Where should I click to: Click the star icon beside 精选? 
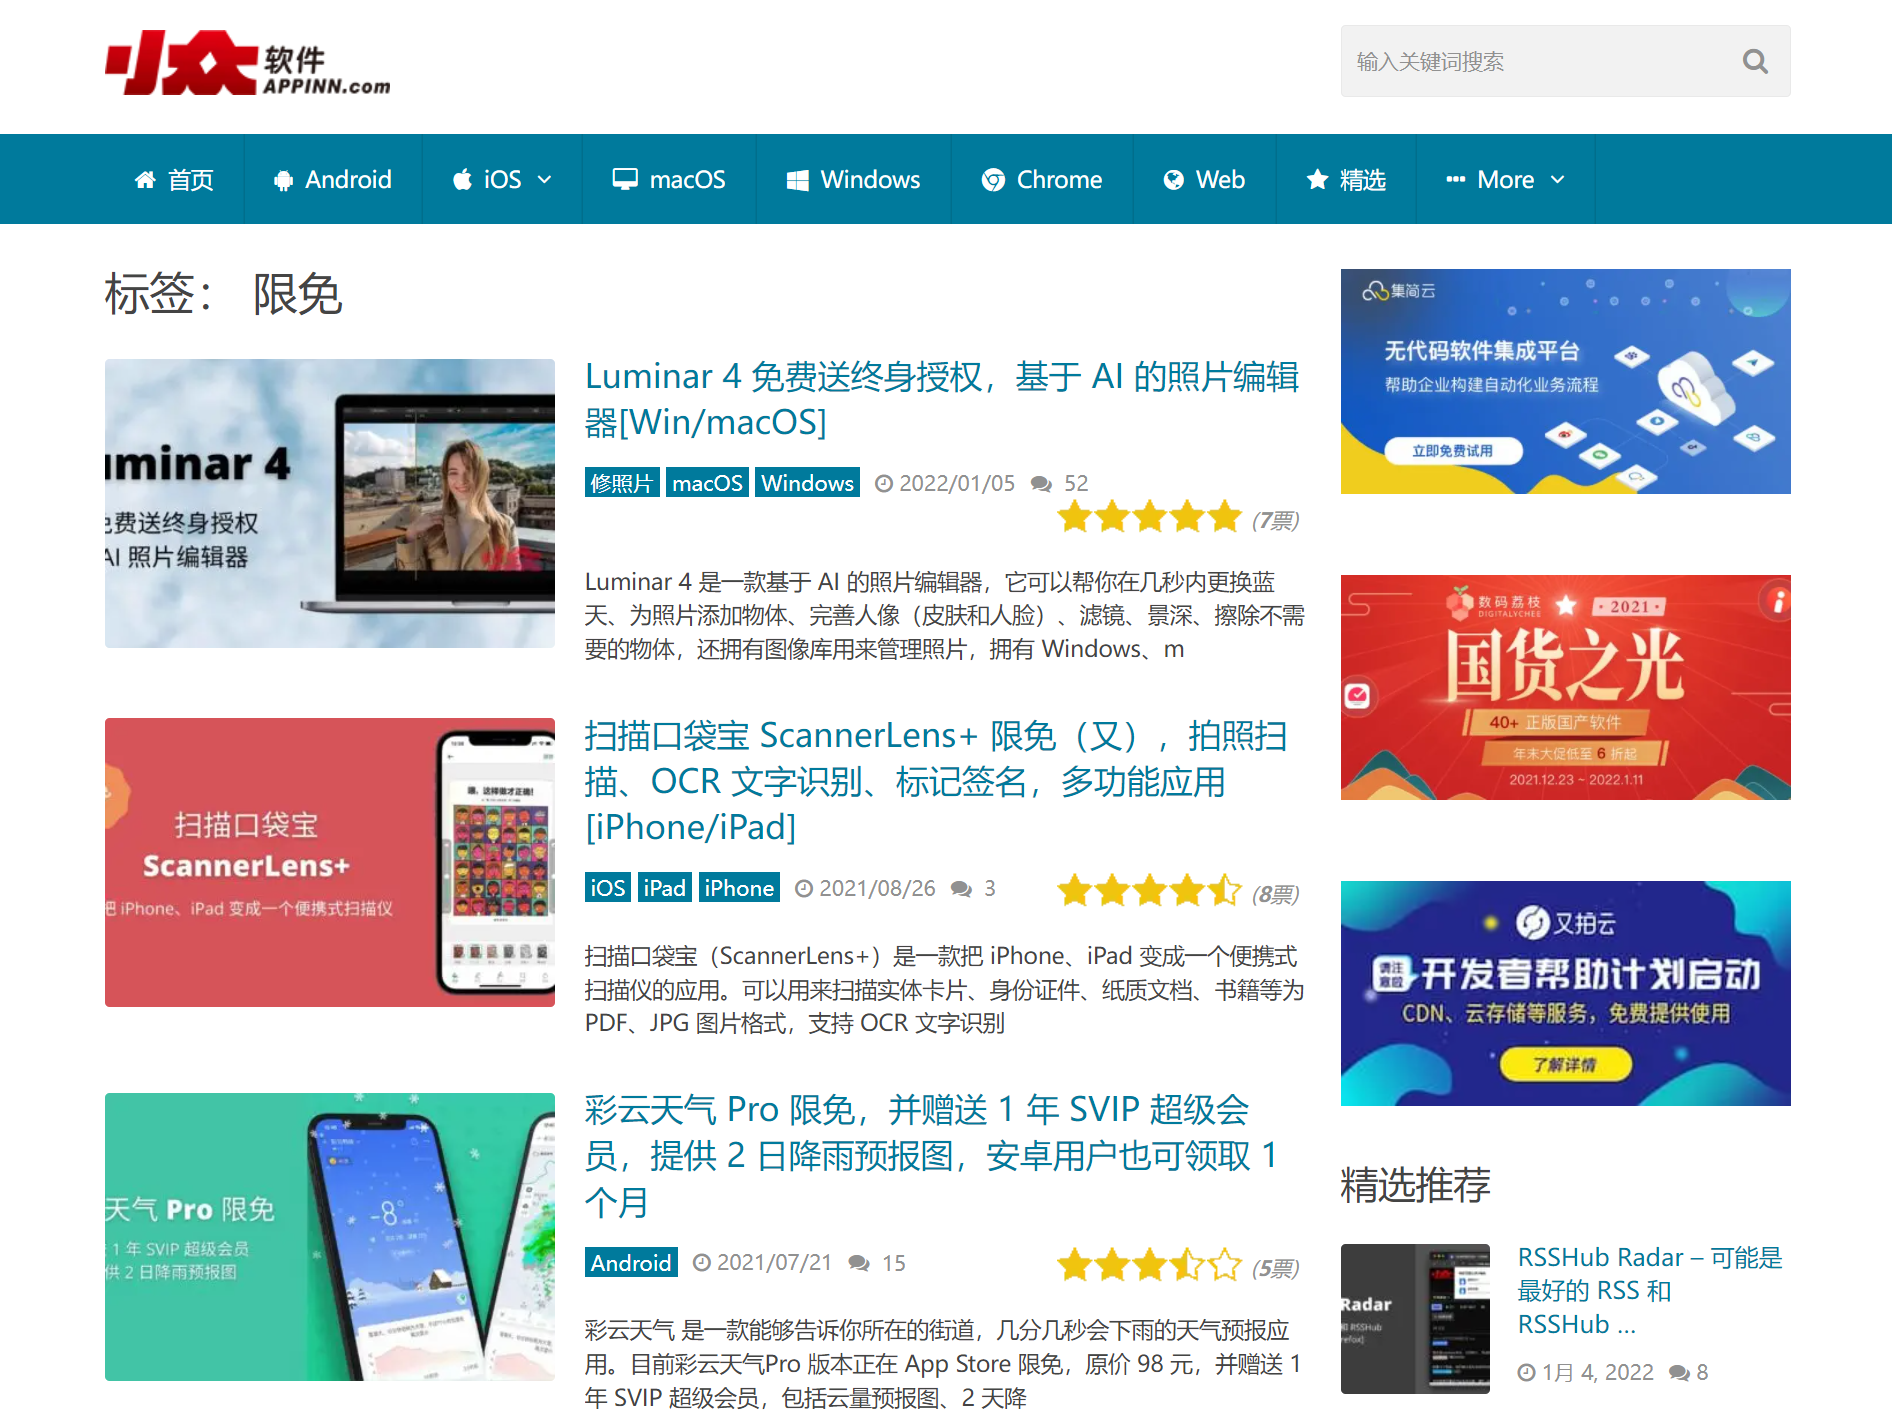[1318, 179]
